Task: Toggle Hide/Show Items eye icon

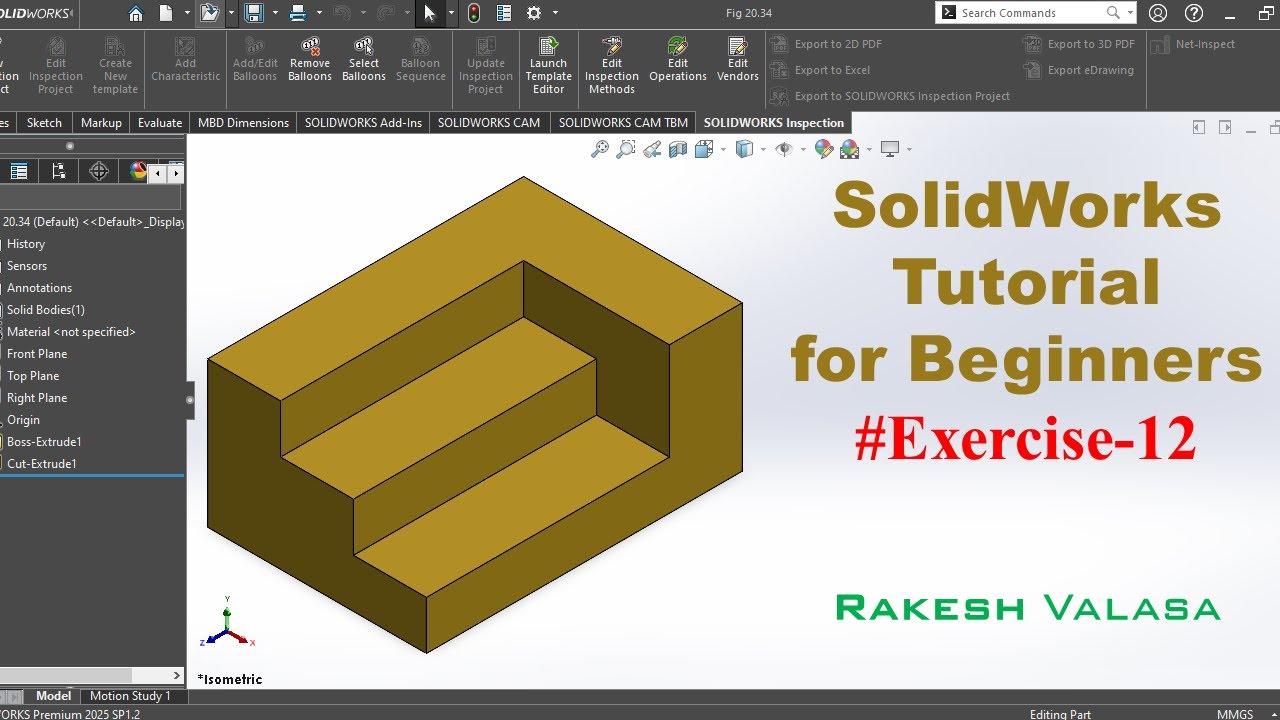Action: [x=784, y=149]
